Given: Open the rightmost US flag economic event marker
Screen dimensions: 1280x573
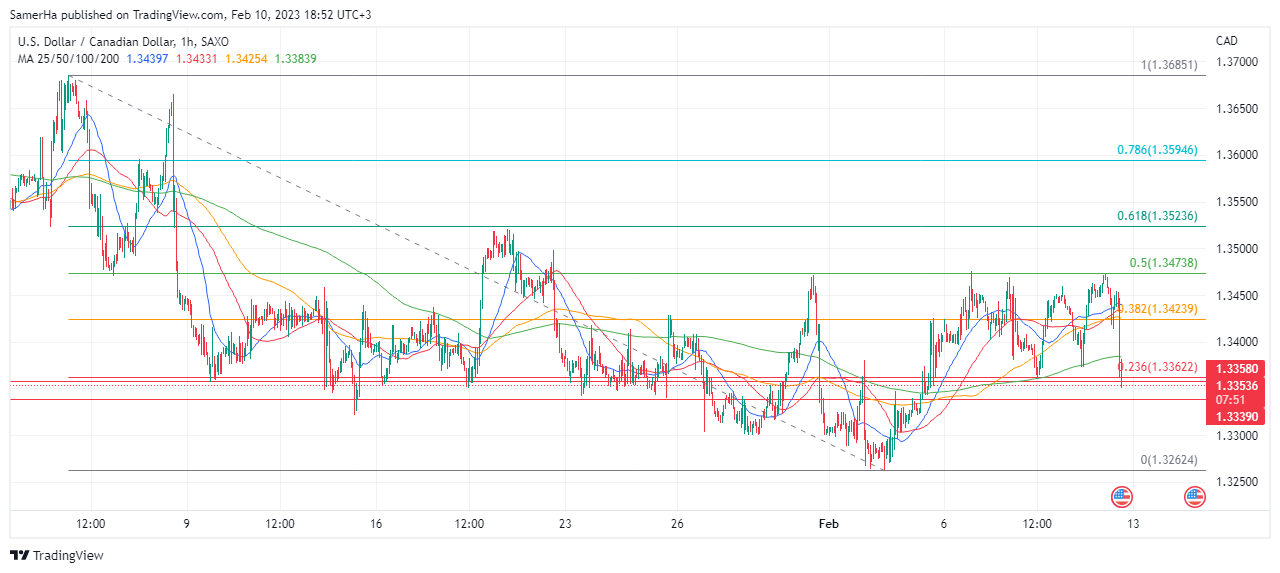Looking at the screenshot, I should point(1194,496).
